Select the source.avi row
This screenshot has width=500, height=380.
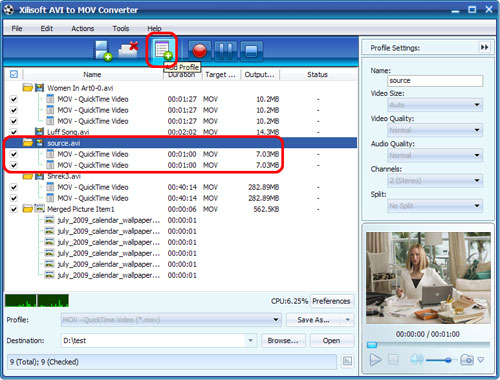coord(180,143)
